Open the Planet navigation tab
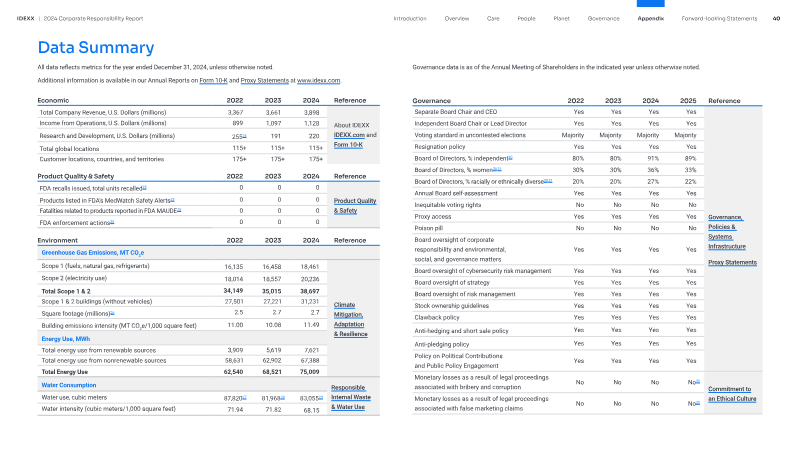 (x=561, y=18)
